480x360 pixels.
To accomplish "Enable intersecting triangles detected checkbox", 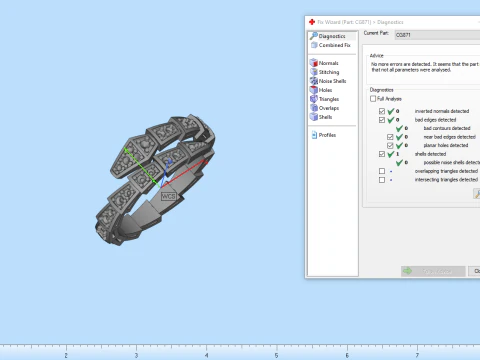I will tap(382, 180).
